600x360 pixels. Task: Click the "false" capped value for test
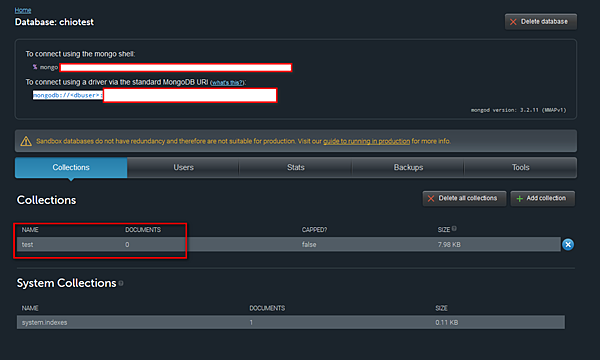point(309,244)
